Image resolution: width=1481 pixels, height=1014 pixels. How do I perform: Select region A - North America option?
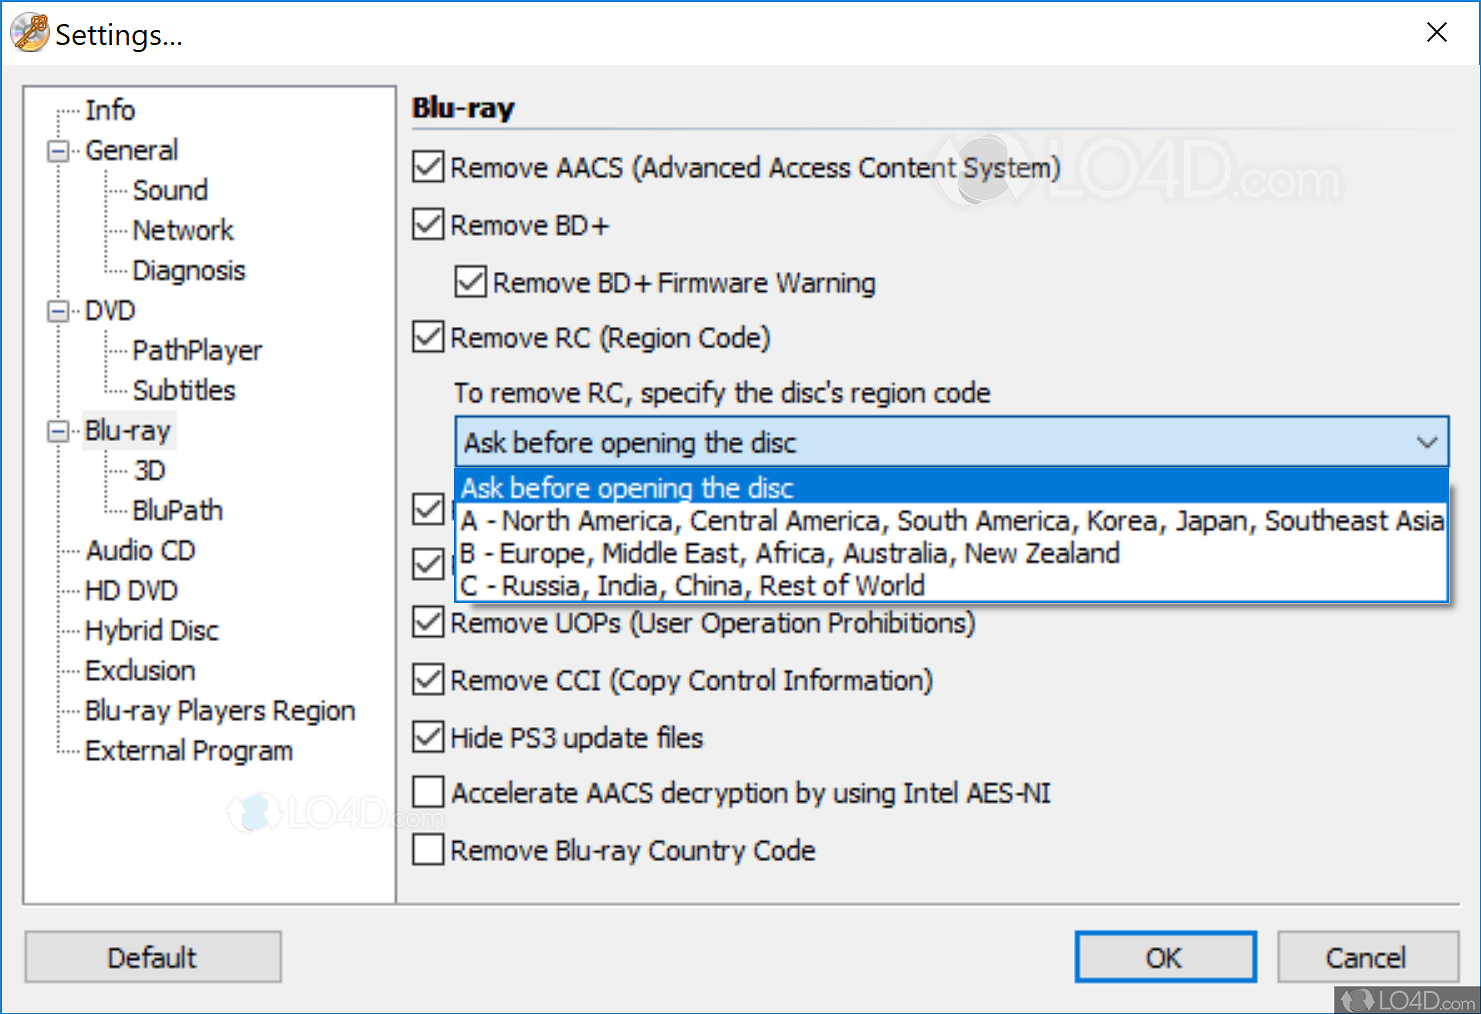[950, 521]
